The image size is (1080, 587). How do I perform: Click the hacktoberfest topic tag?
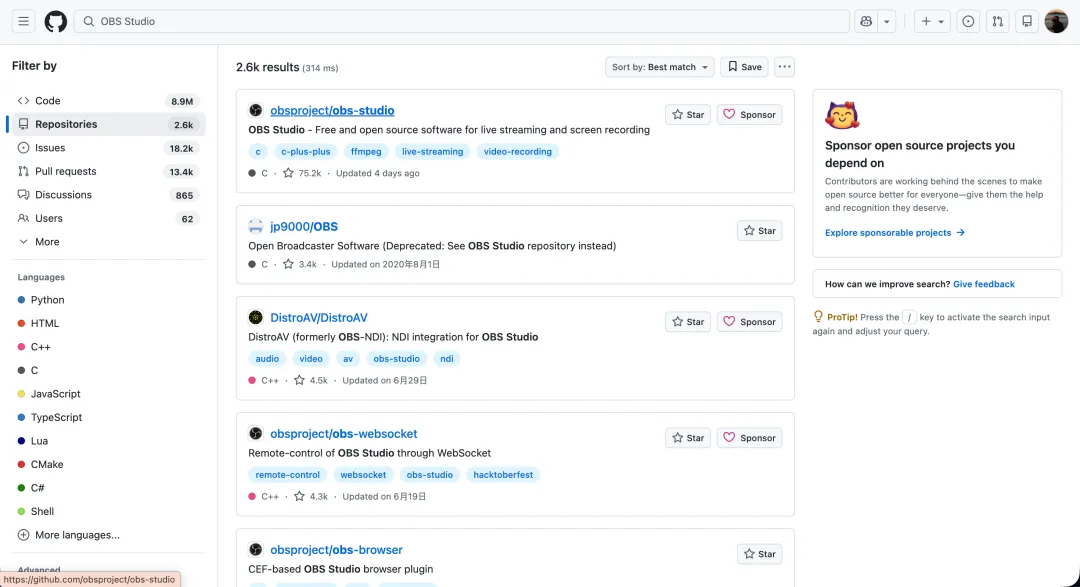click(x=503, y=475)
